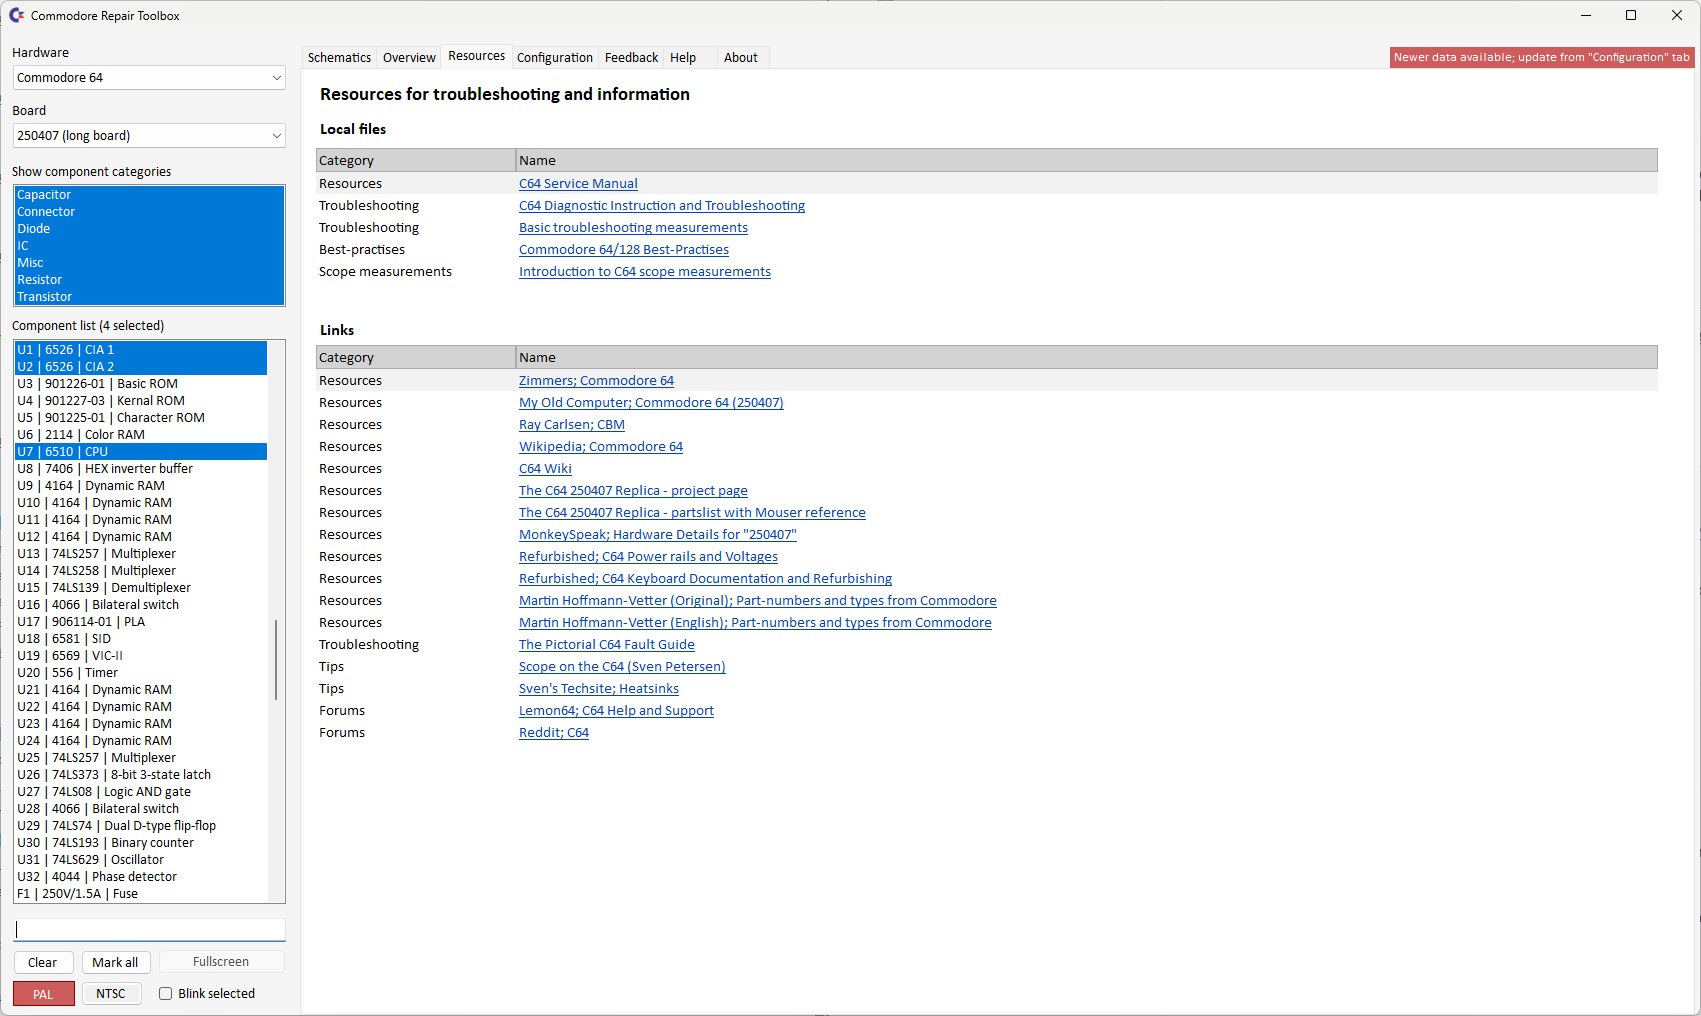Select U18 6581 SID in component list

click(x=64, y=639)
